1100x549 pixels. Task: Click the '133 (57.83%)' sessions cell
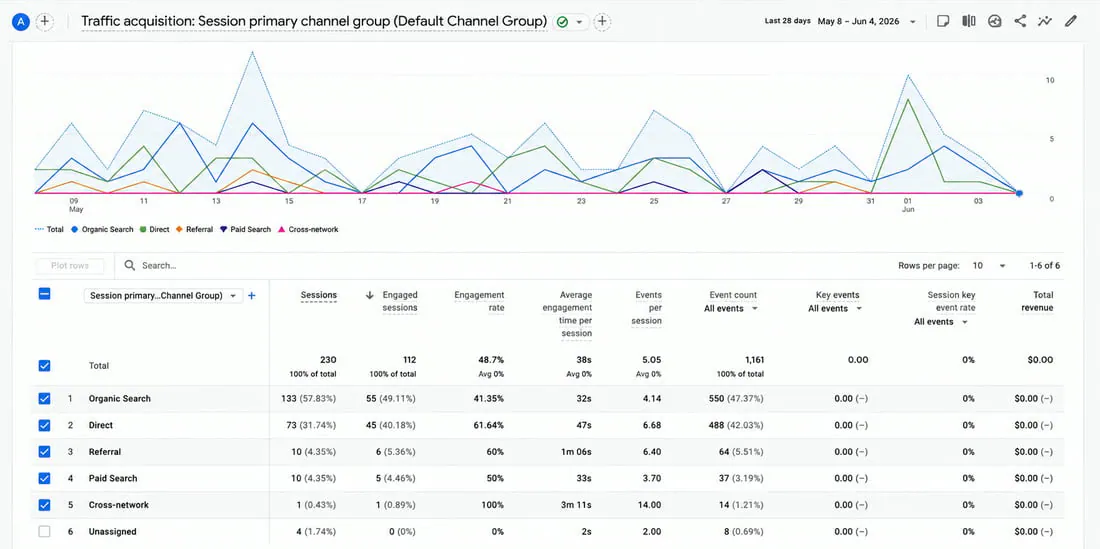click(x=308, y=398)
